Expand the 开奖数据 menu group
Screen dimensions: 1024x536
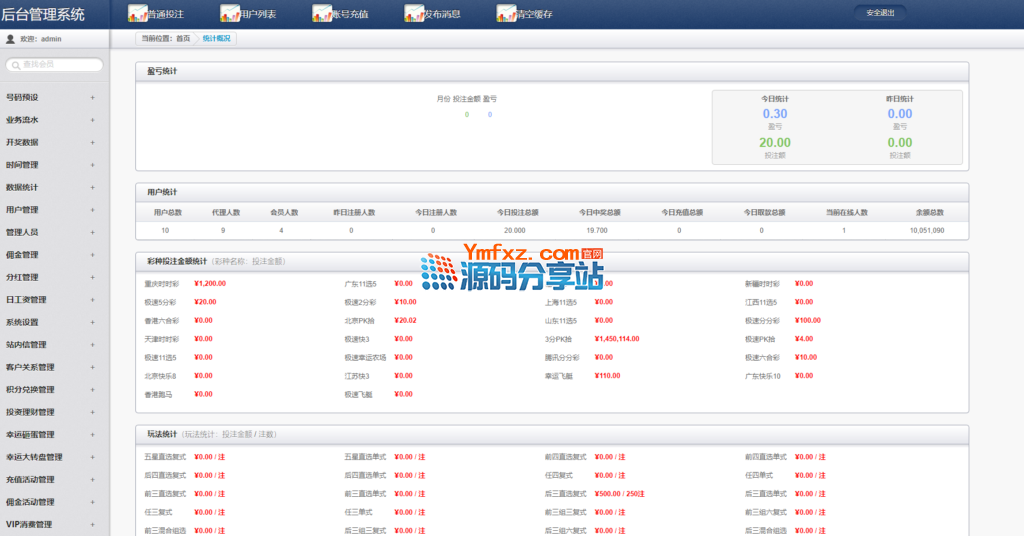(x=92, y=143)
